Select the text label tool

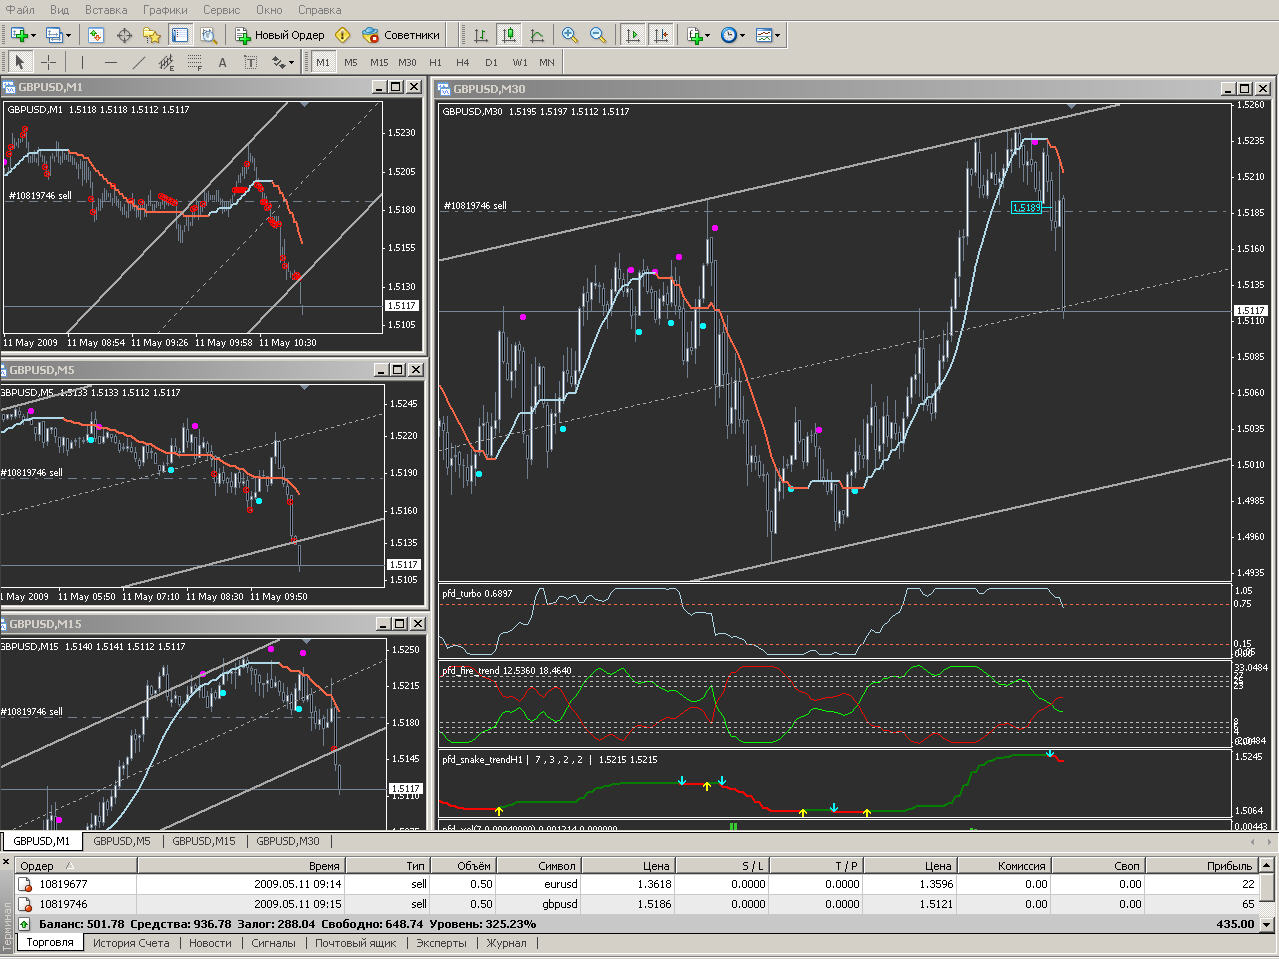[x=250, y=62]
